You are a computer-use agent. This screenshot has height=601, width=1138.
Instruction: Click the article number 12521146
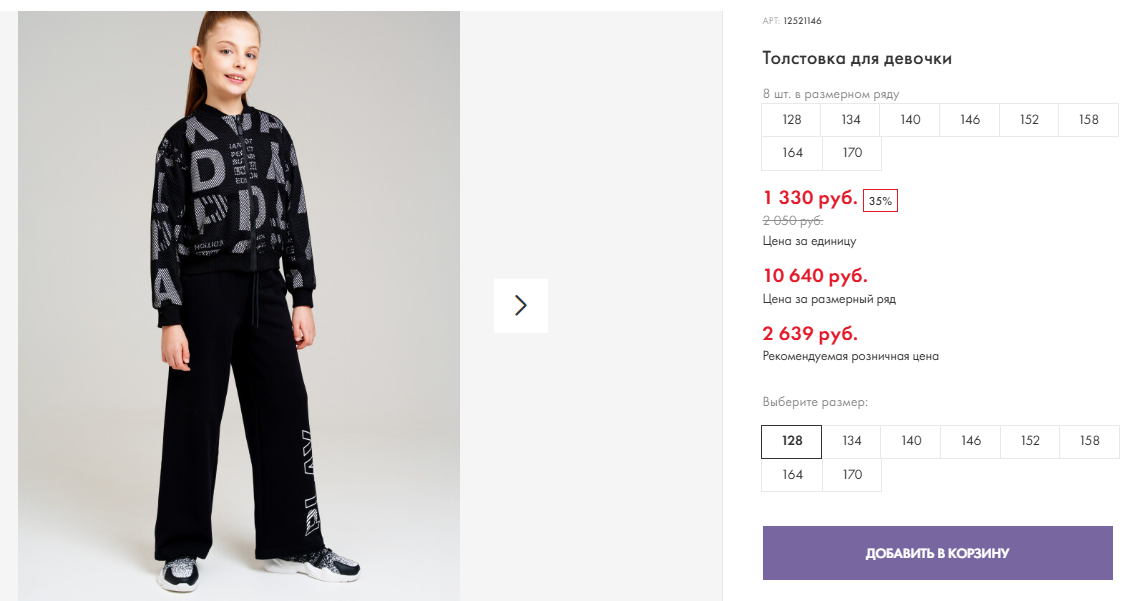click(802, 21)
